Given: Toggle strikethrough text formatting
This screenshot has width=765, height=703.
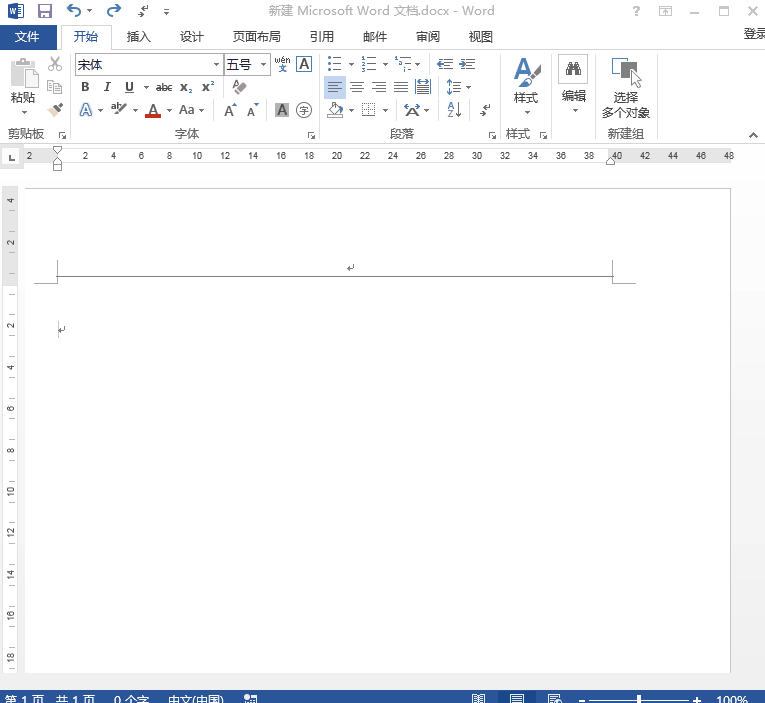Looking at the screenshot, I should pos(164,87).
